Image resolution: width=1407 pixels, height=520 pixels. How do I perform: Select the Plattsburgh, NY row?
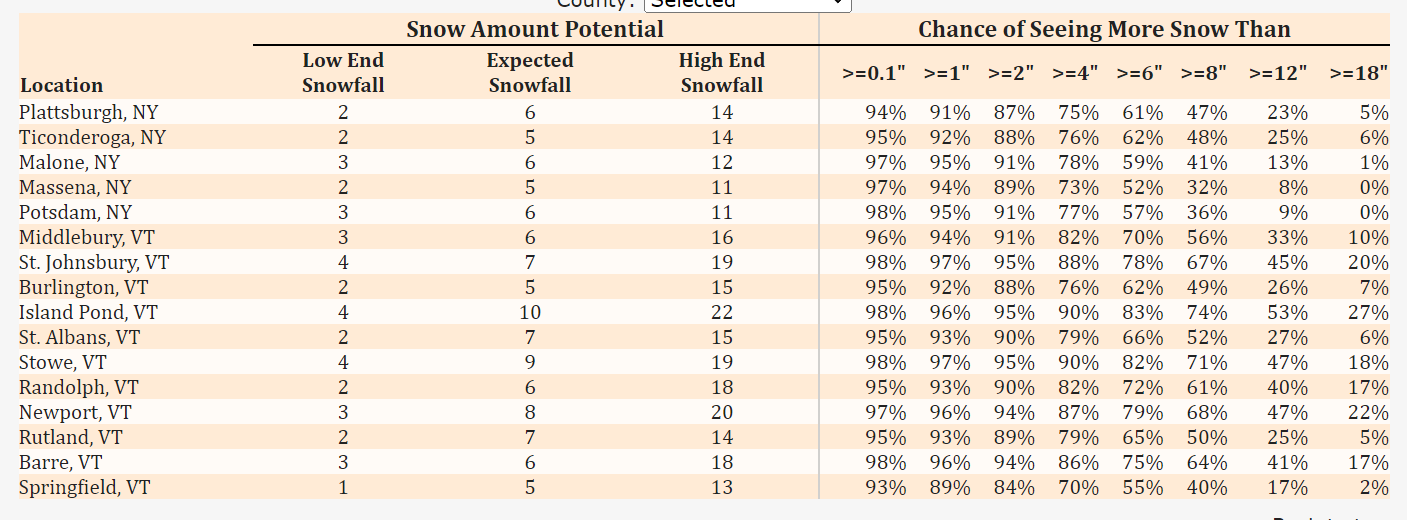pos(703,112)
